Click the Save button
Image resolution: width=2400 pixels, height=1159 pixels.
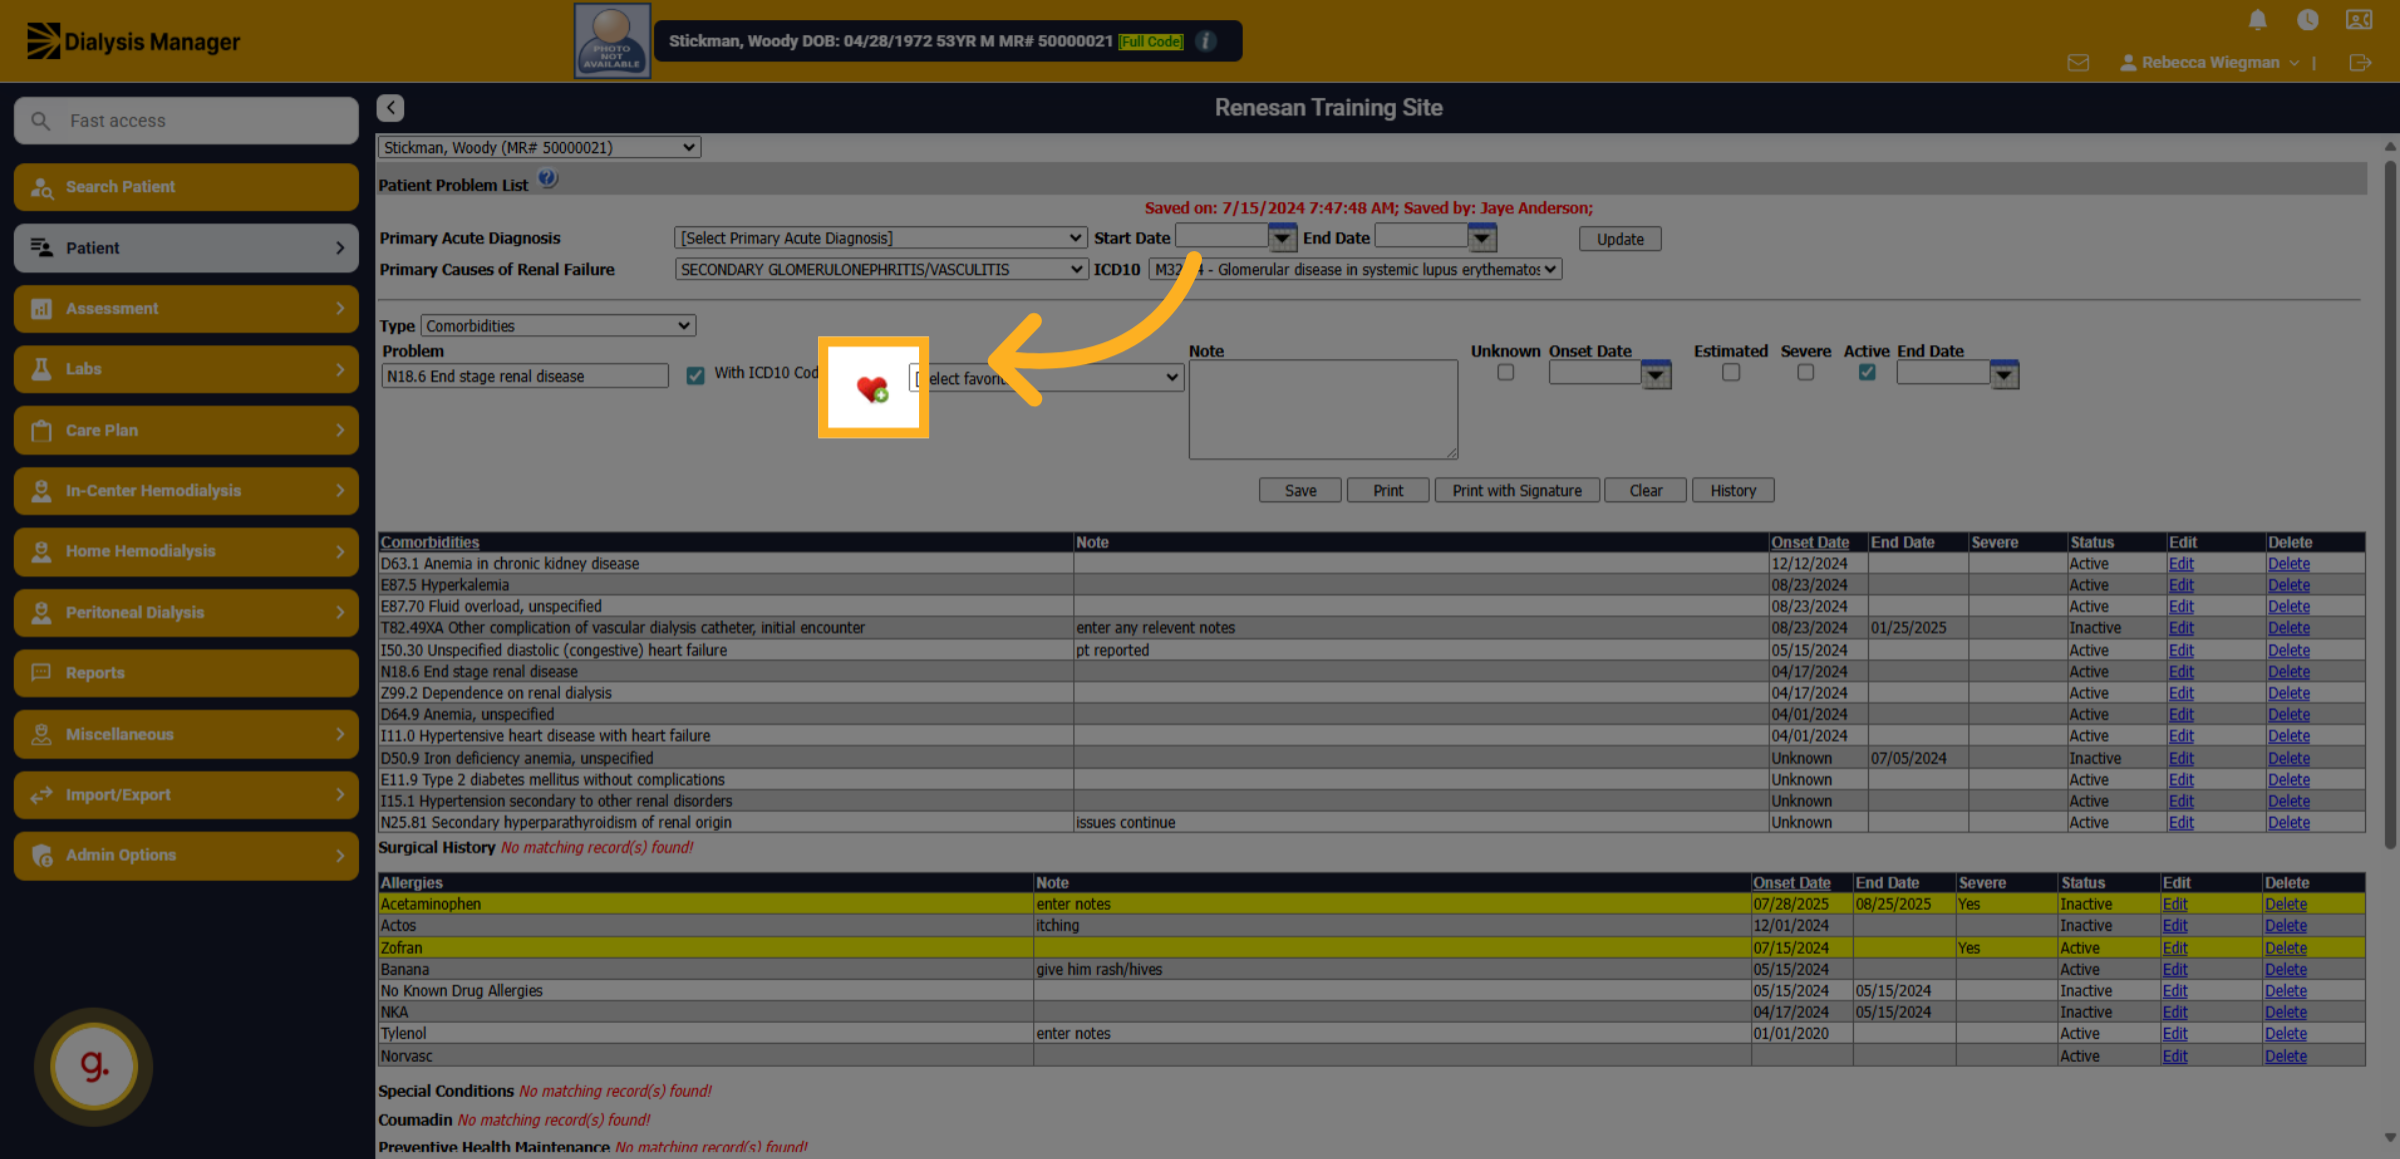[1300, 490]
